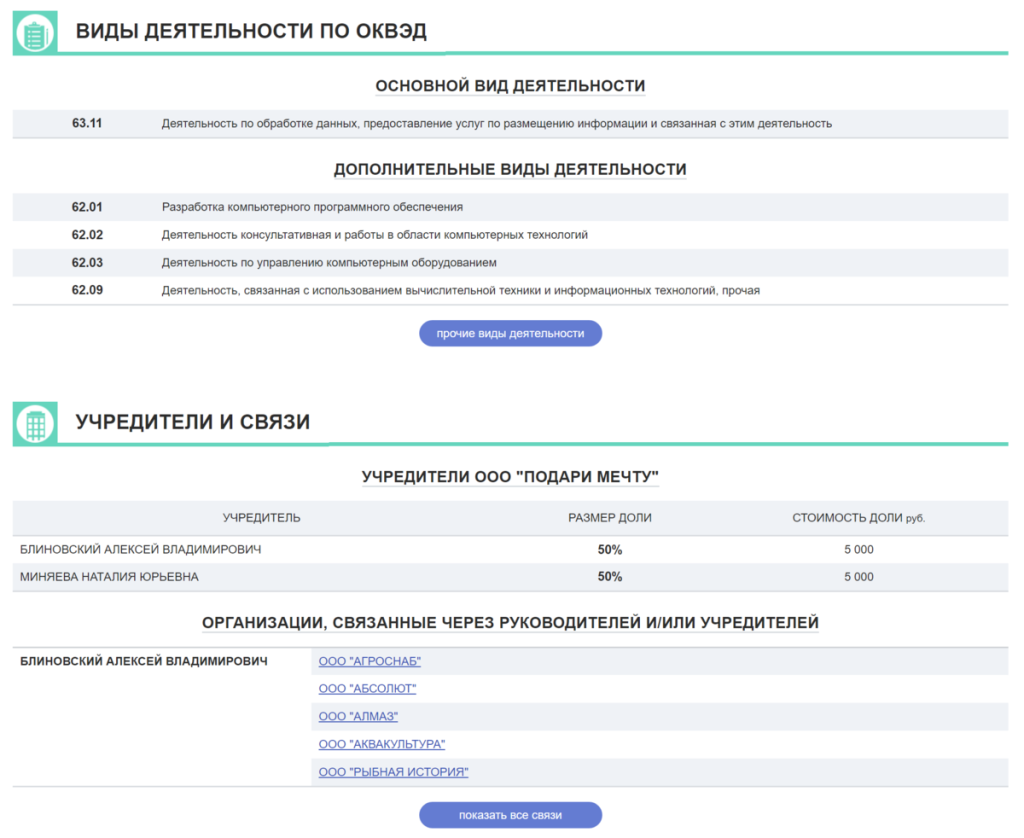Click 5 000 value in Миняева row

click(x=859, y=577)
